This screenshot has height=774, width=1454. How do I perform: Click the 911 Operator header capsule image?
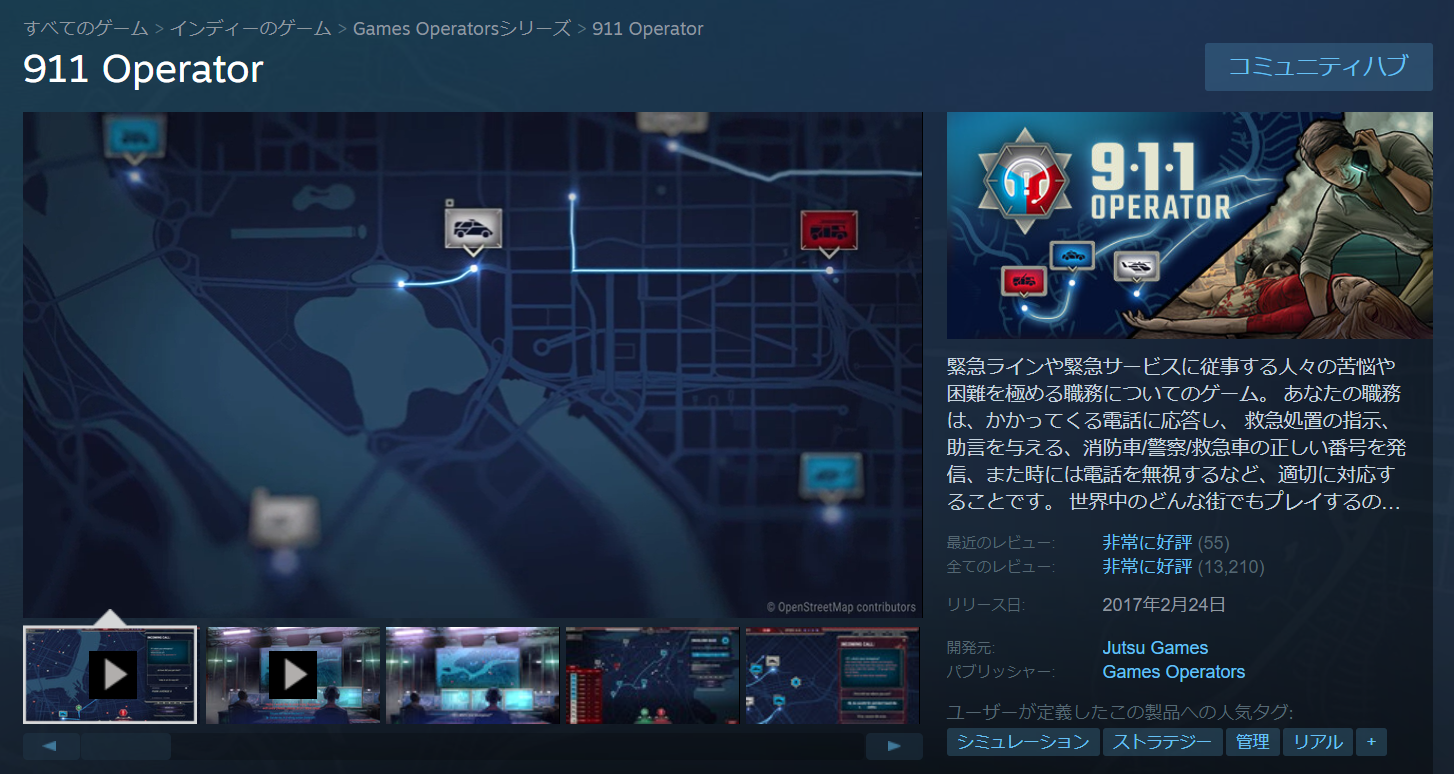(1189, 225)
